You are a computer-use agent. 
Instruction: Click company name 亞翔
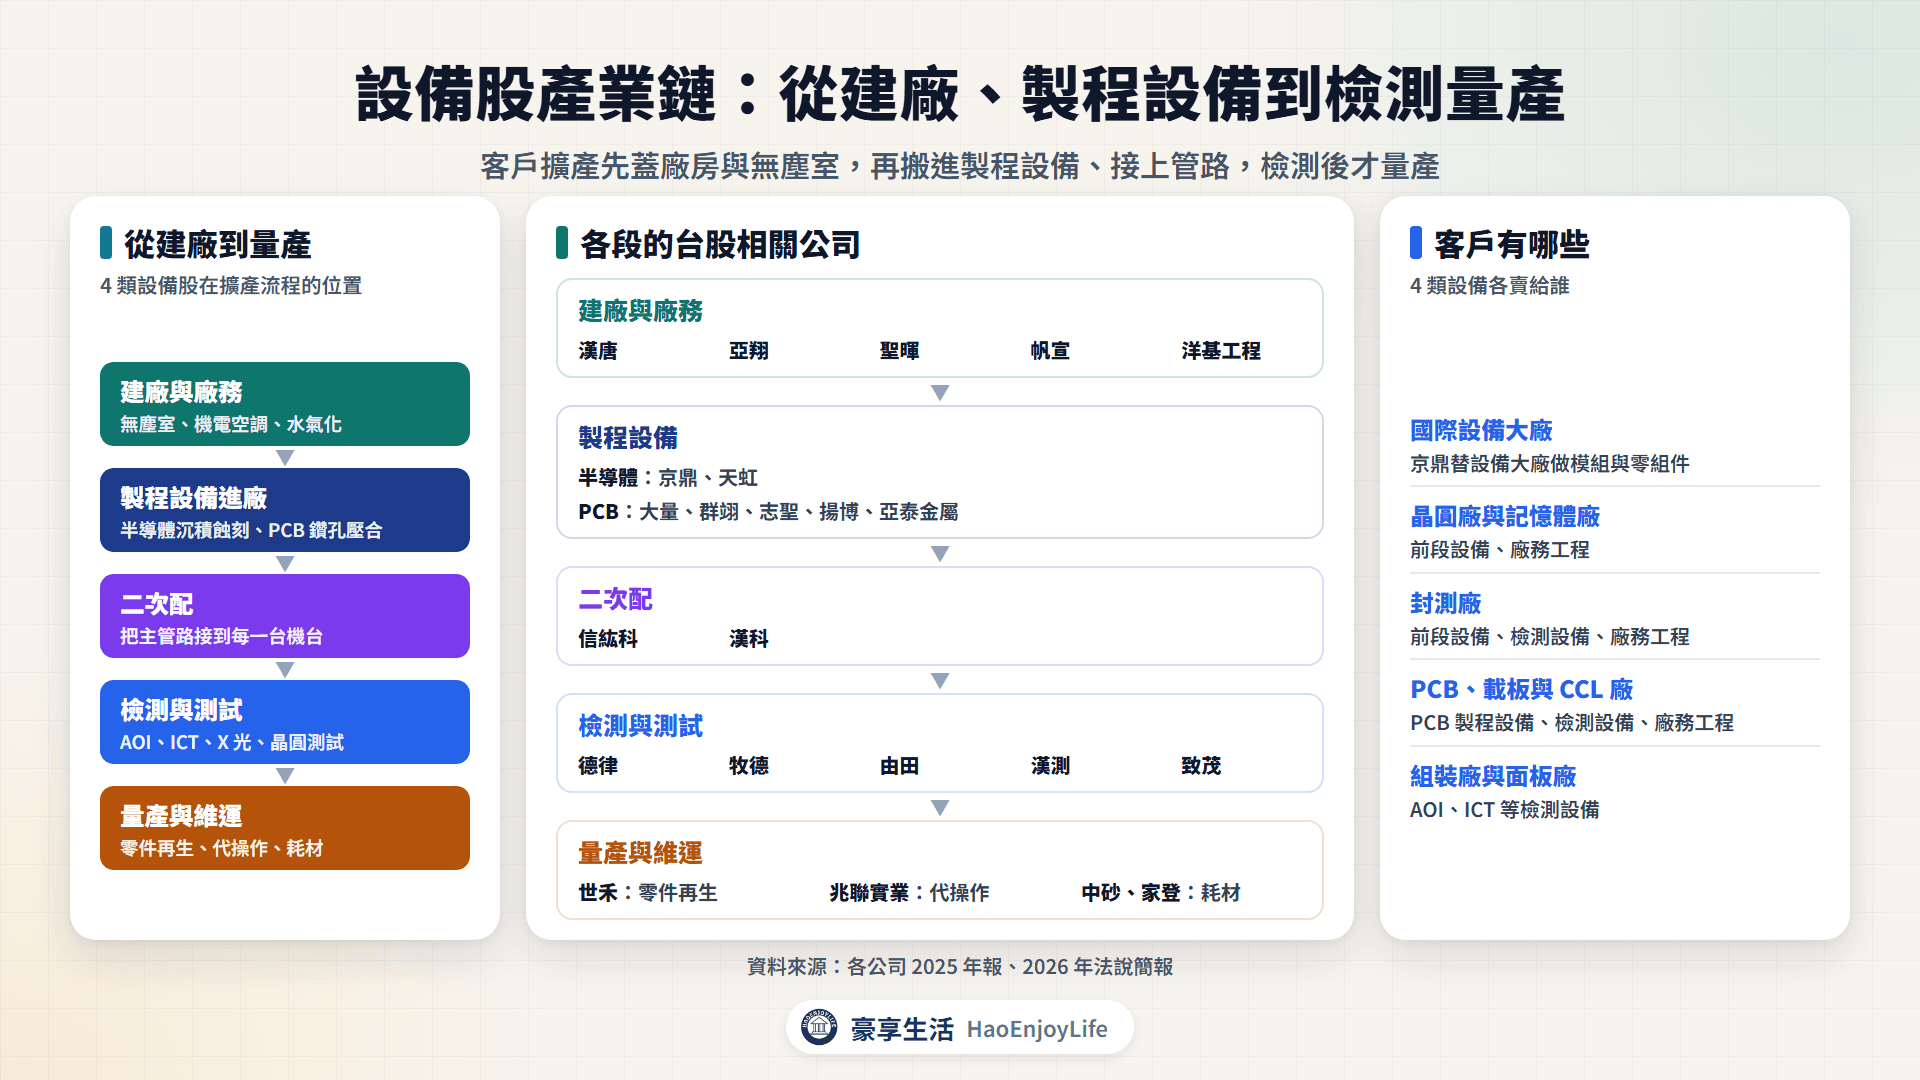click(x=749, y=351)
